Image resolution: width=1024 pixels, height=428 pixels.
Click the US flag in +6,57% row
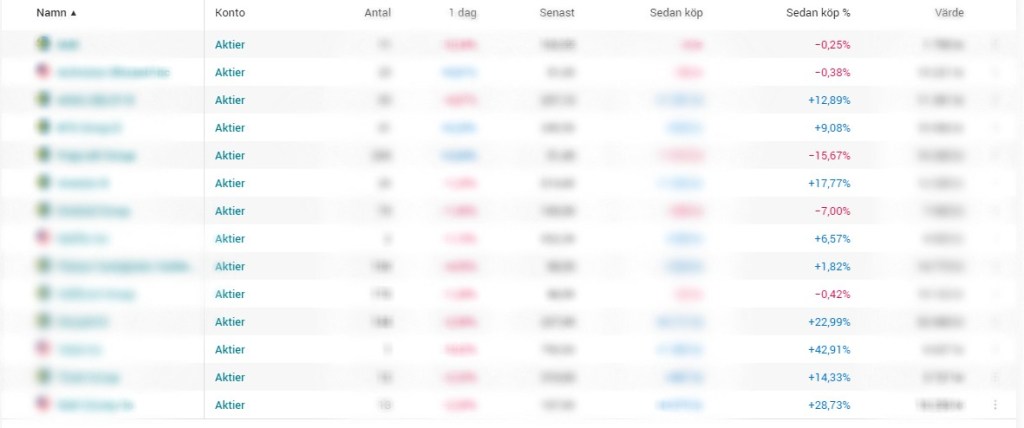point(43,238)
